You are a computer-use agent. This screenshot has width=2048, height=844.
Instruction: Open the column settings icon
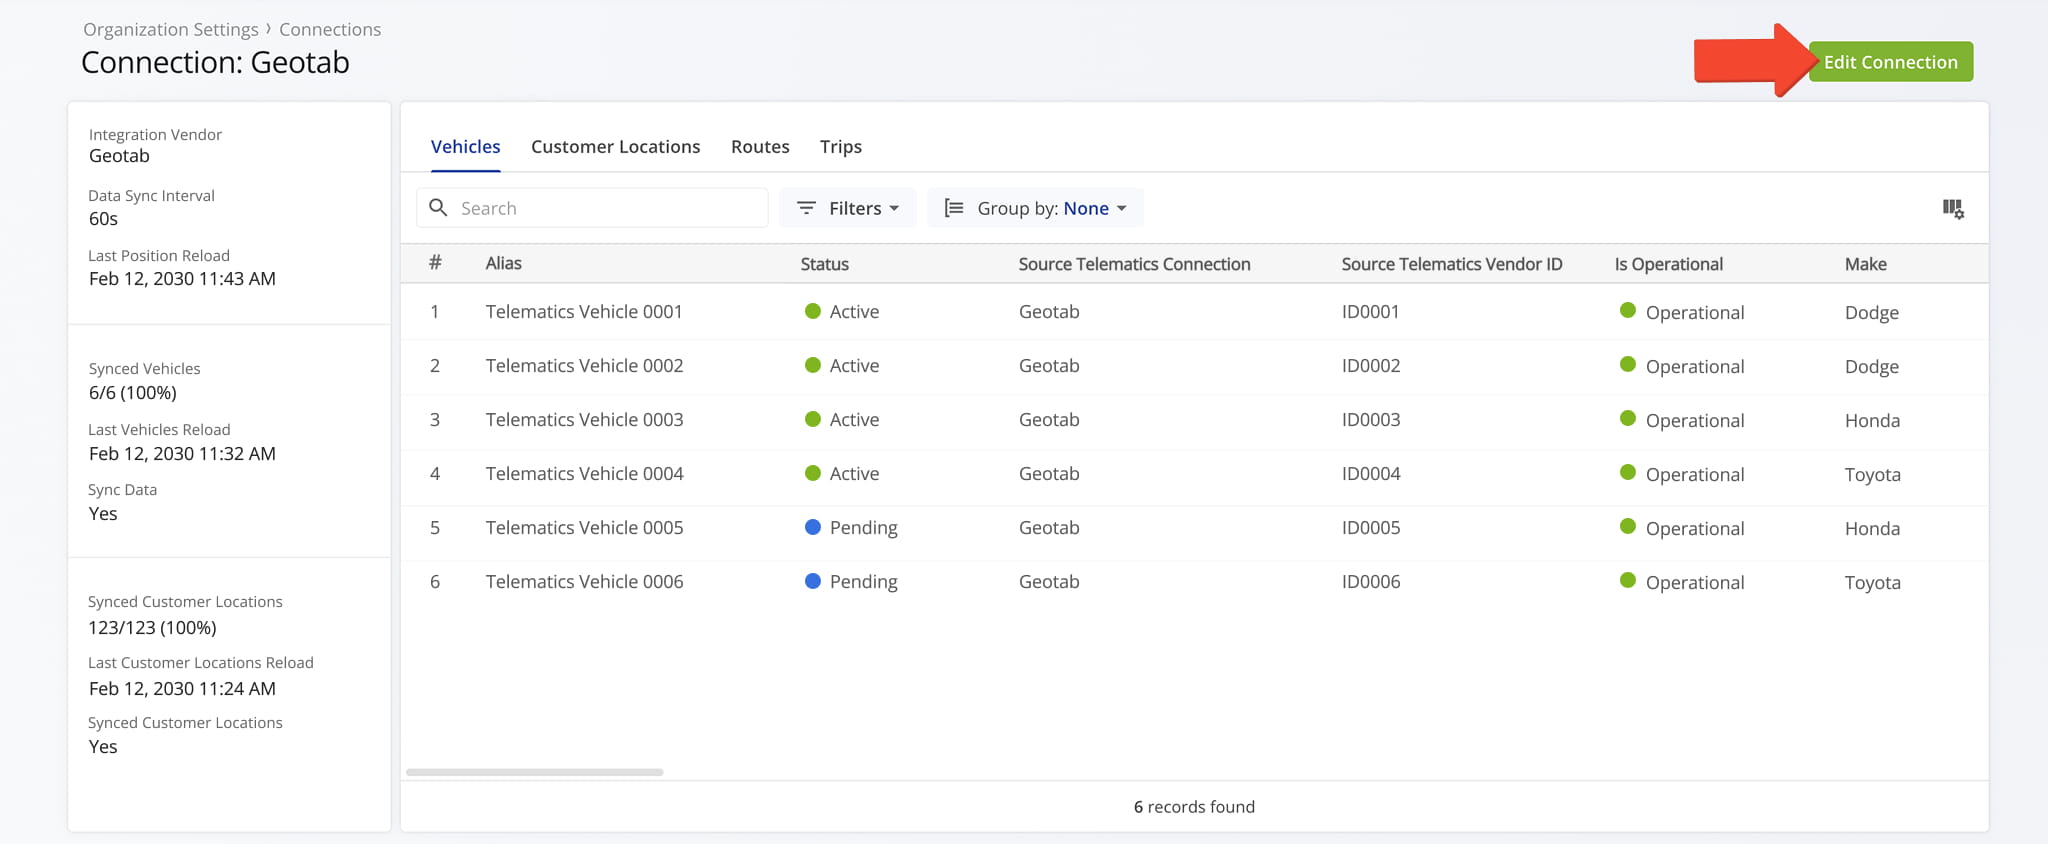[1952, 208]
